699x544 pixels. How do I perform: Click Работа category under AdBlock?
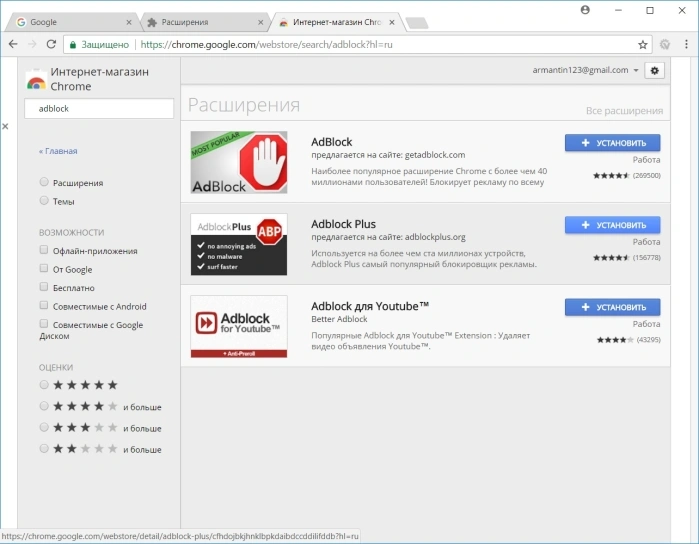tap(646, 160)
